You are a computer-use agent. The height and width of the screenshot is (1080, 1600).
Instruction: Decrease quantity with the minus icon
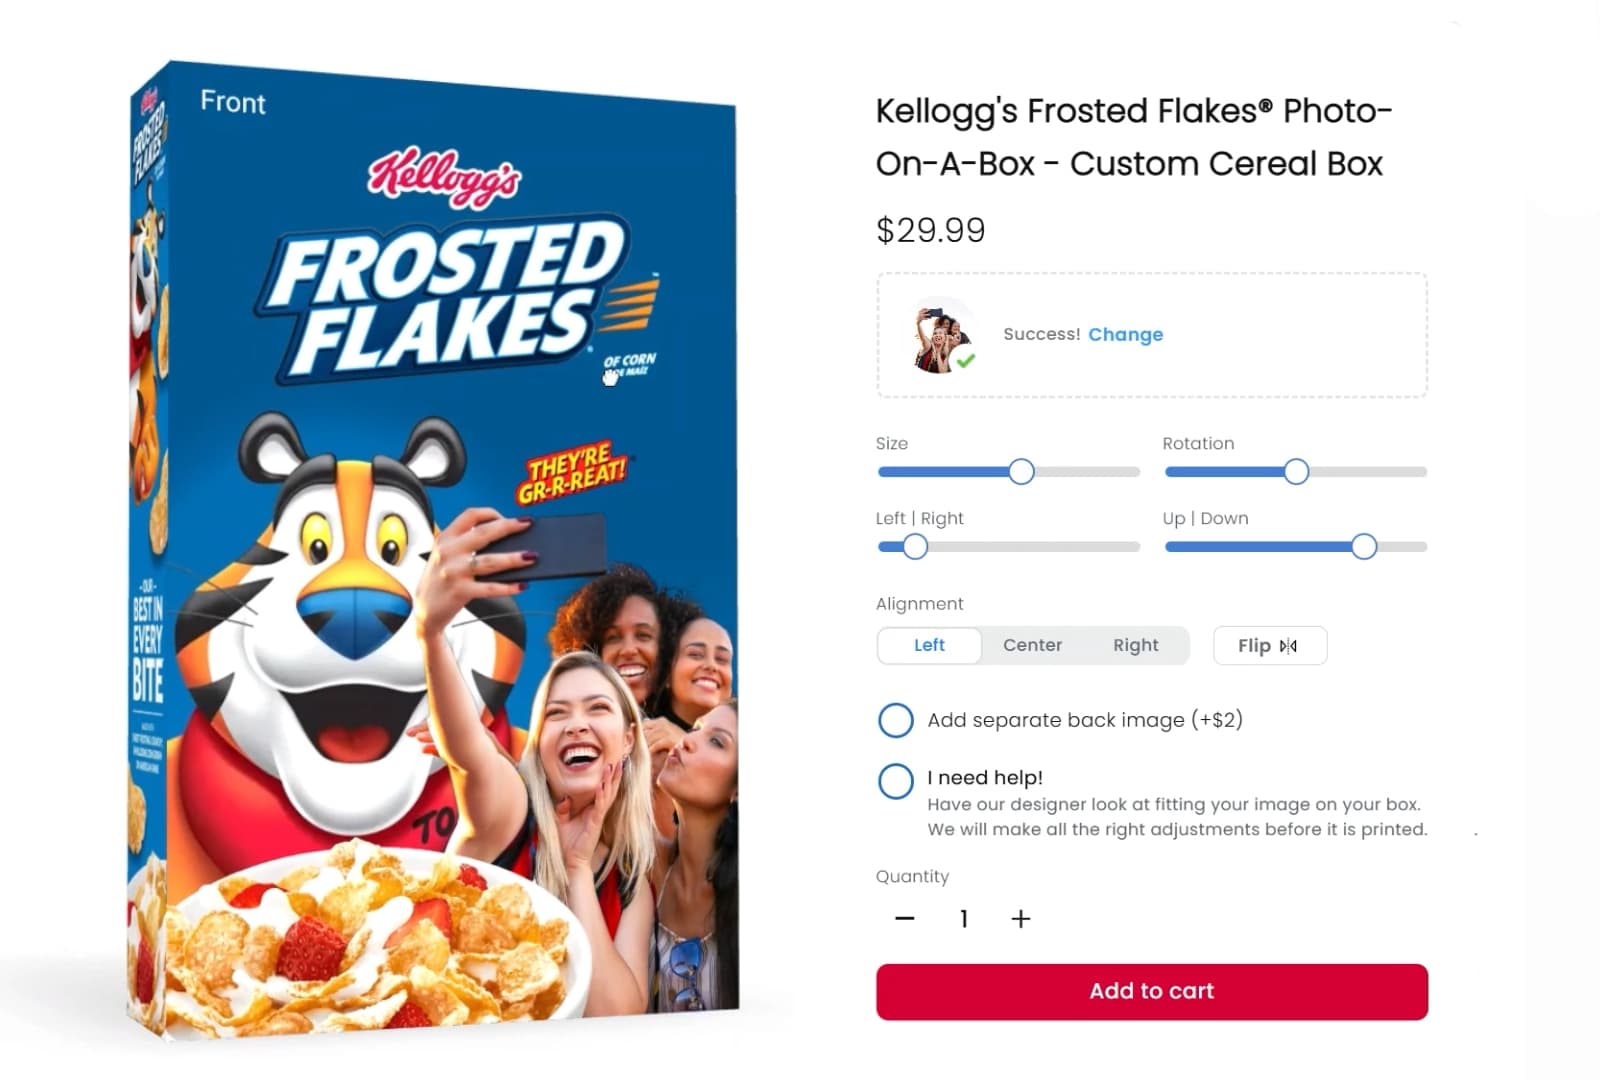pos(905,919)
